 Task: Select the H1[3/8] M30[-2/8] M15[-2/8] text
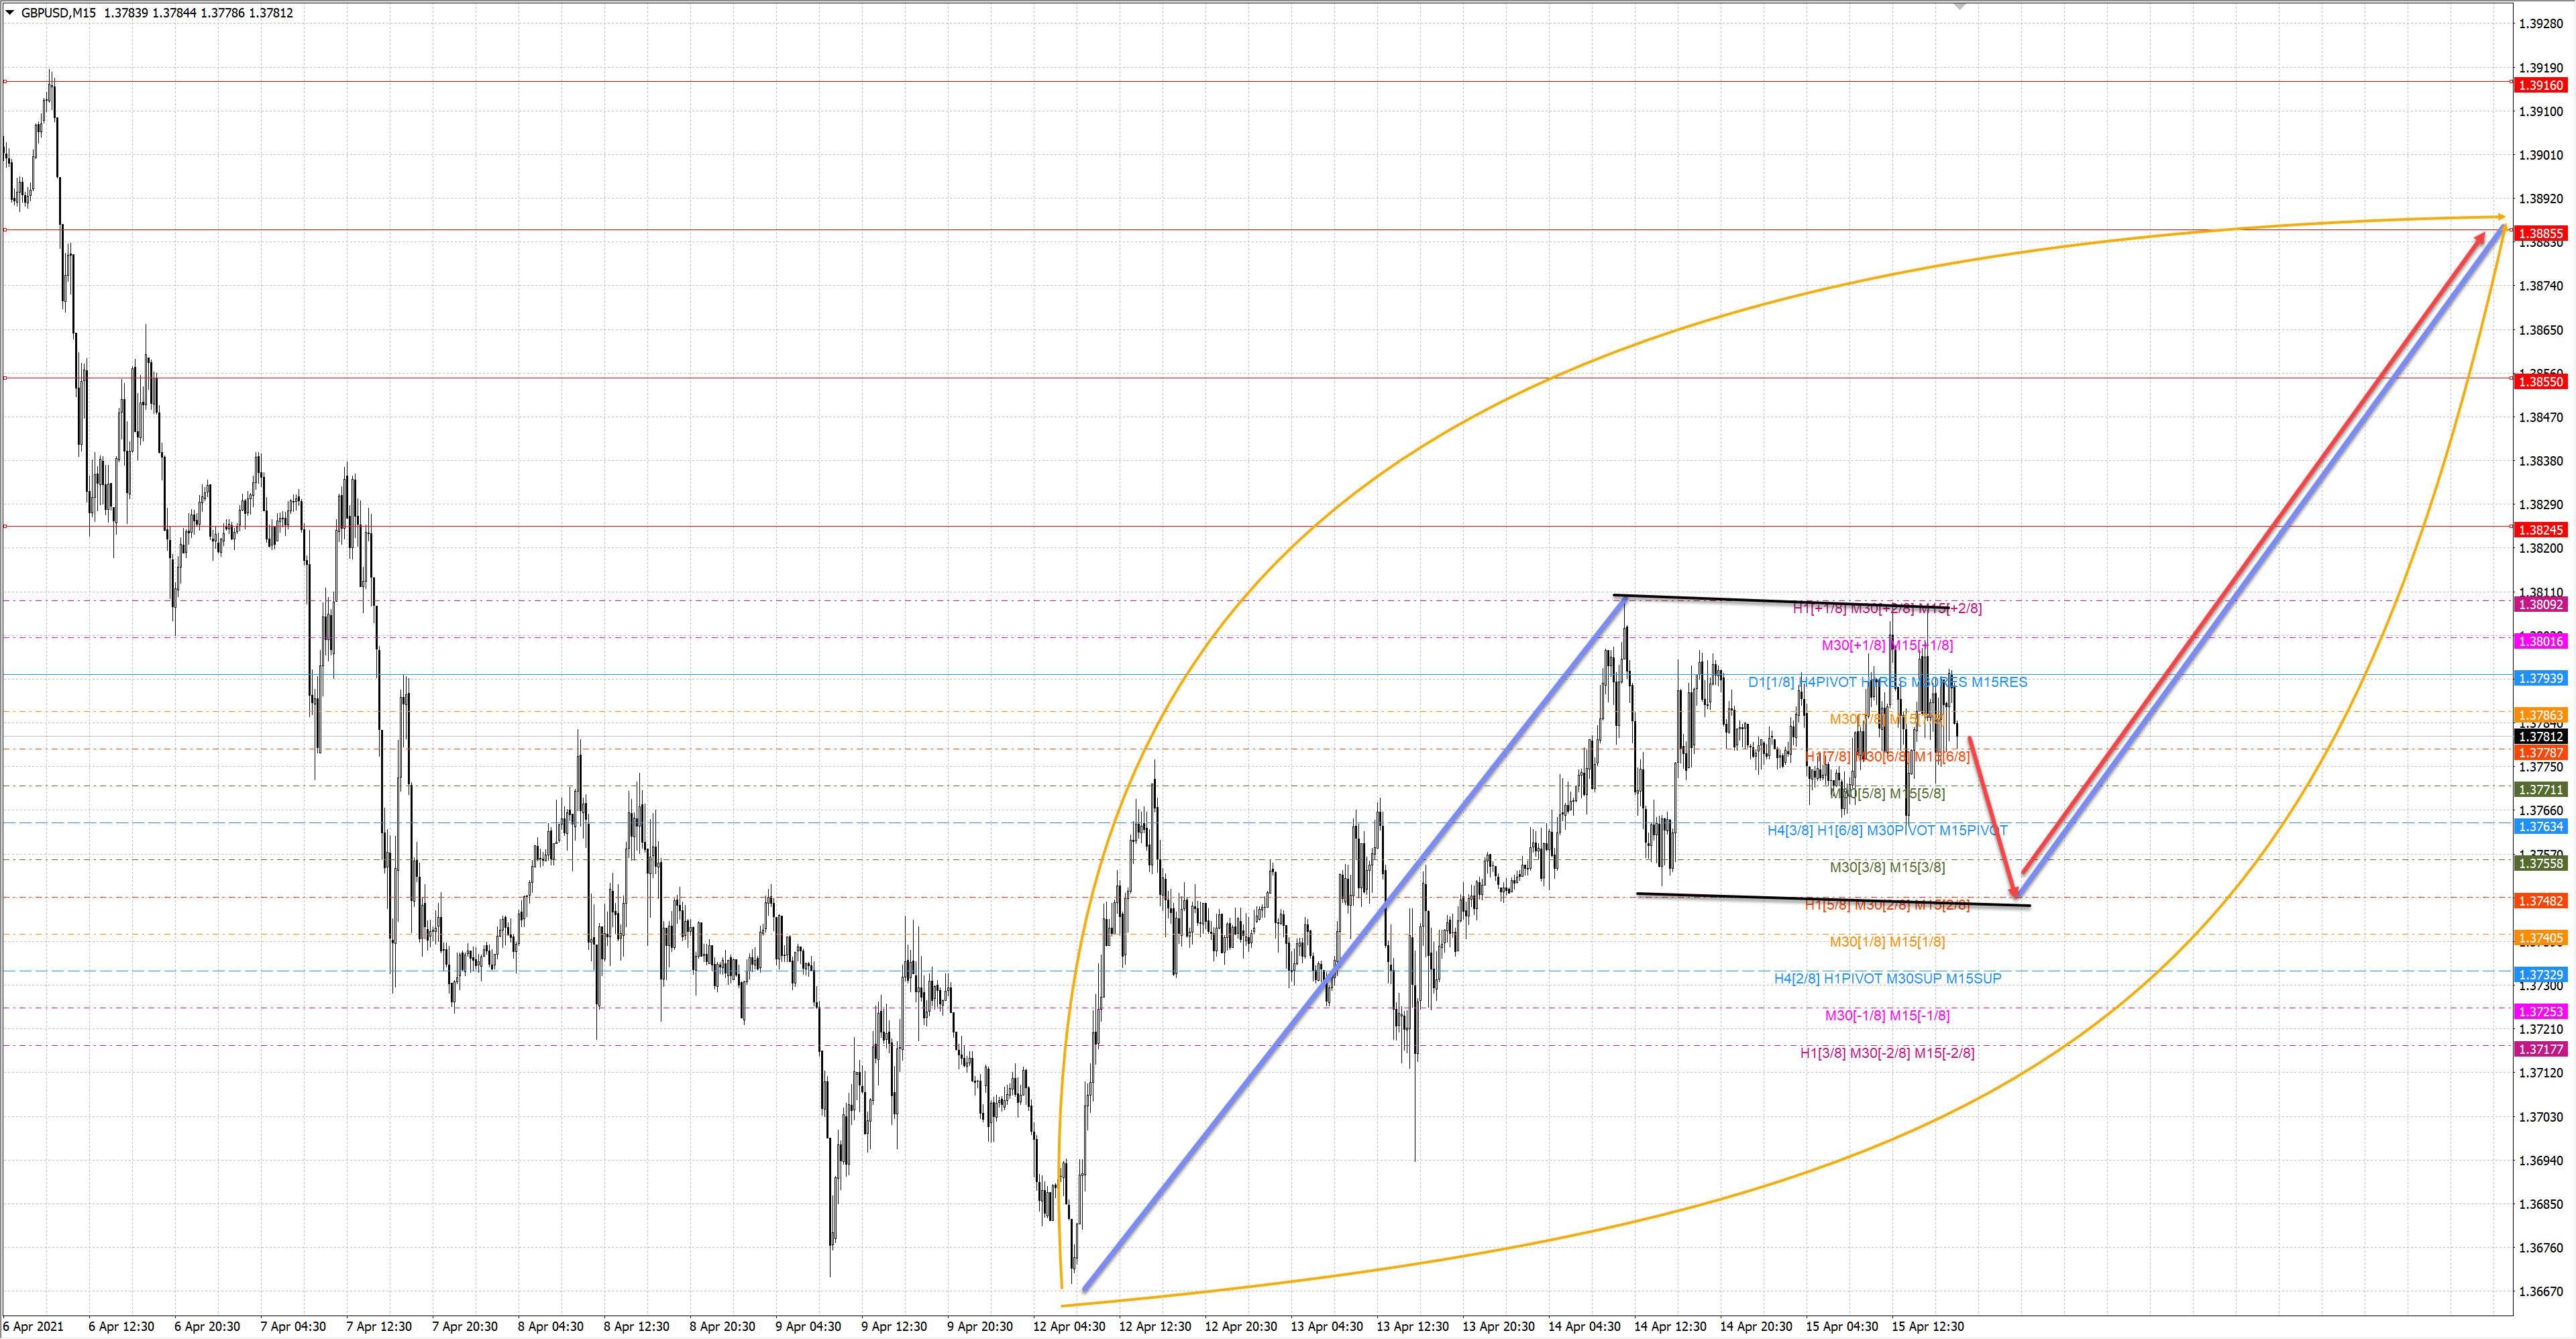tap(1887, 1053)
